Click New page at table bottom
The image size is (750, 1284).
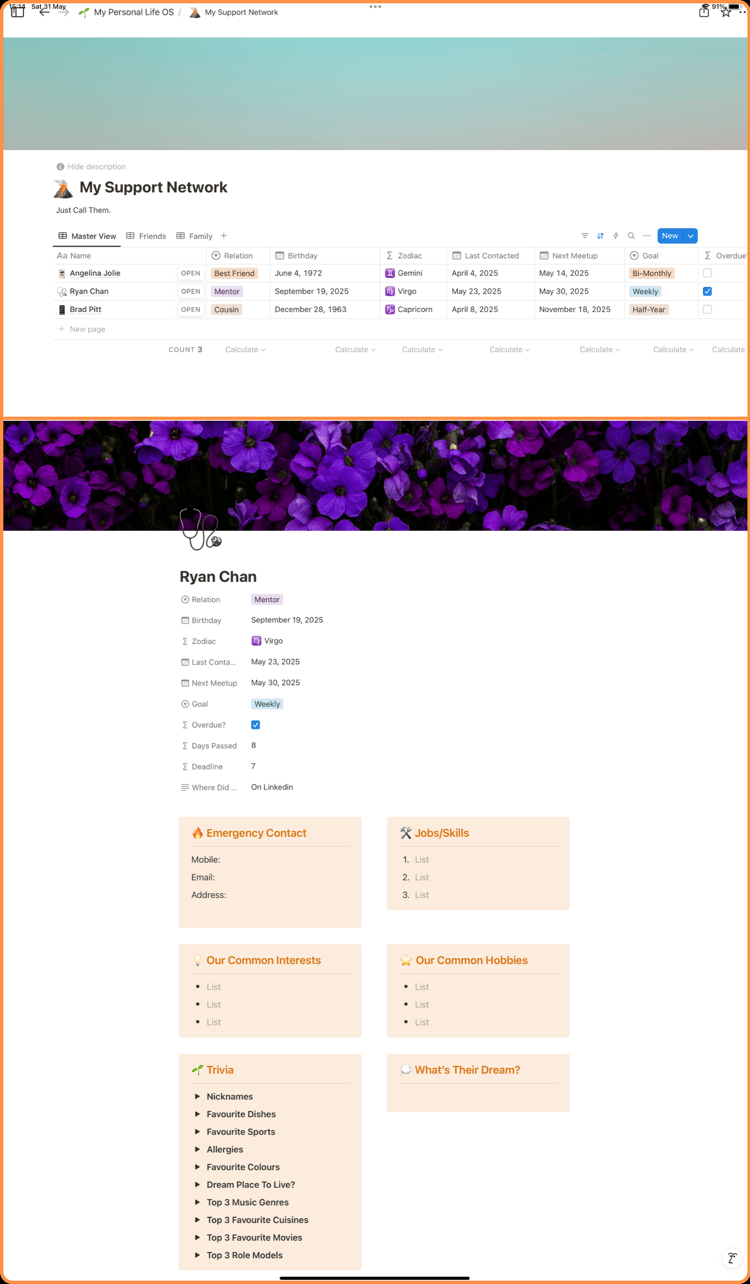[x=82, y=329]
